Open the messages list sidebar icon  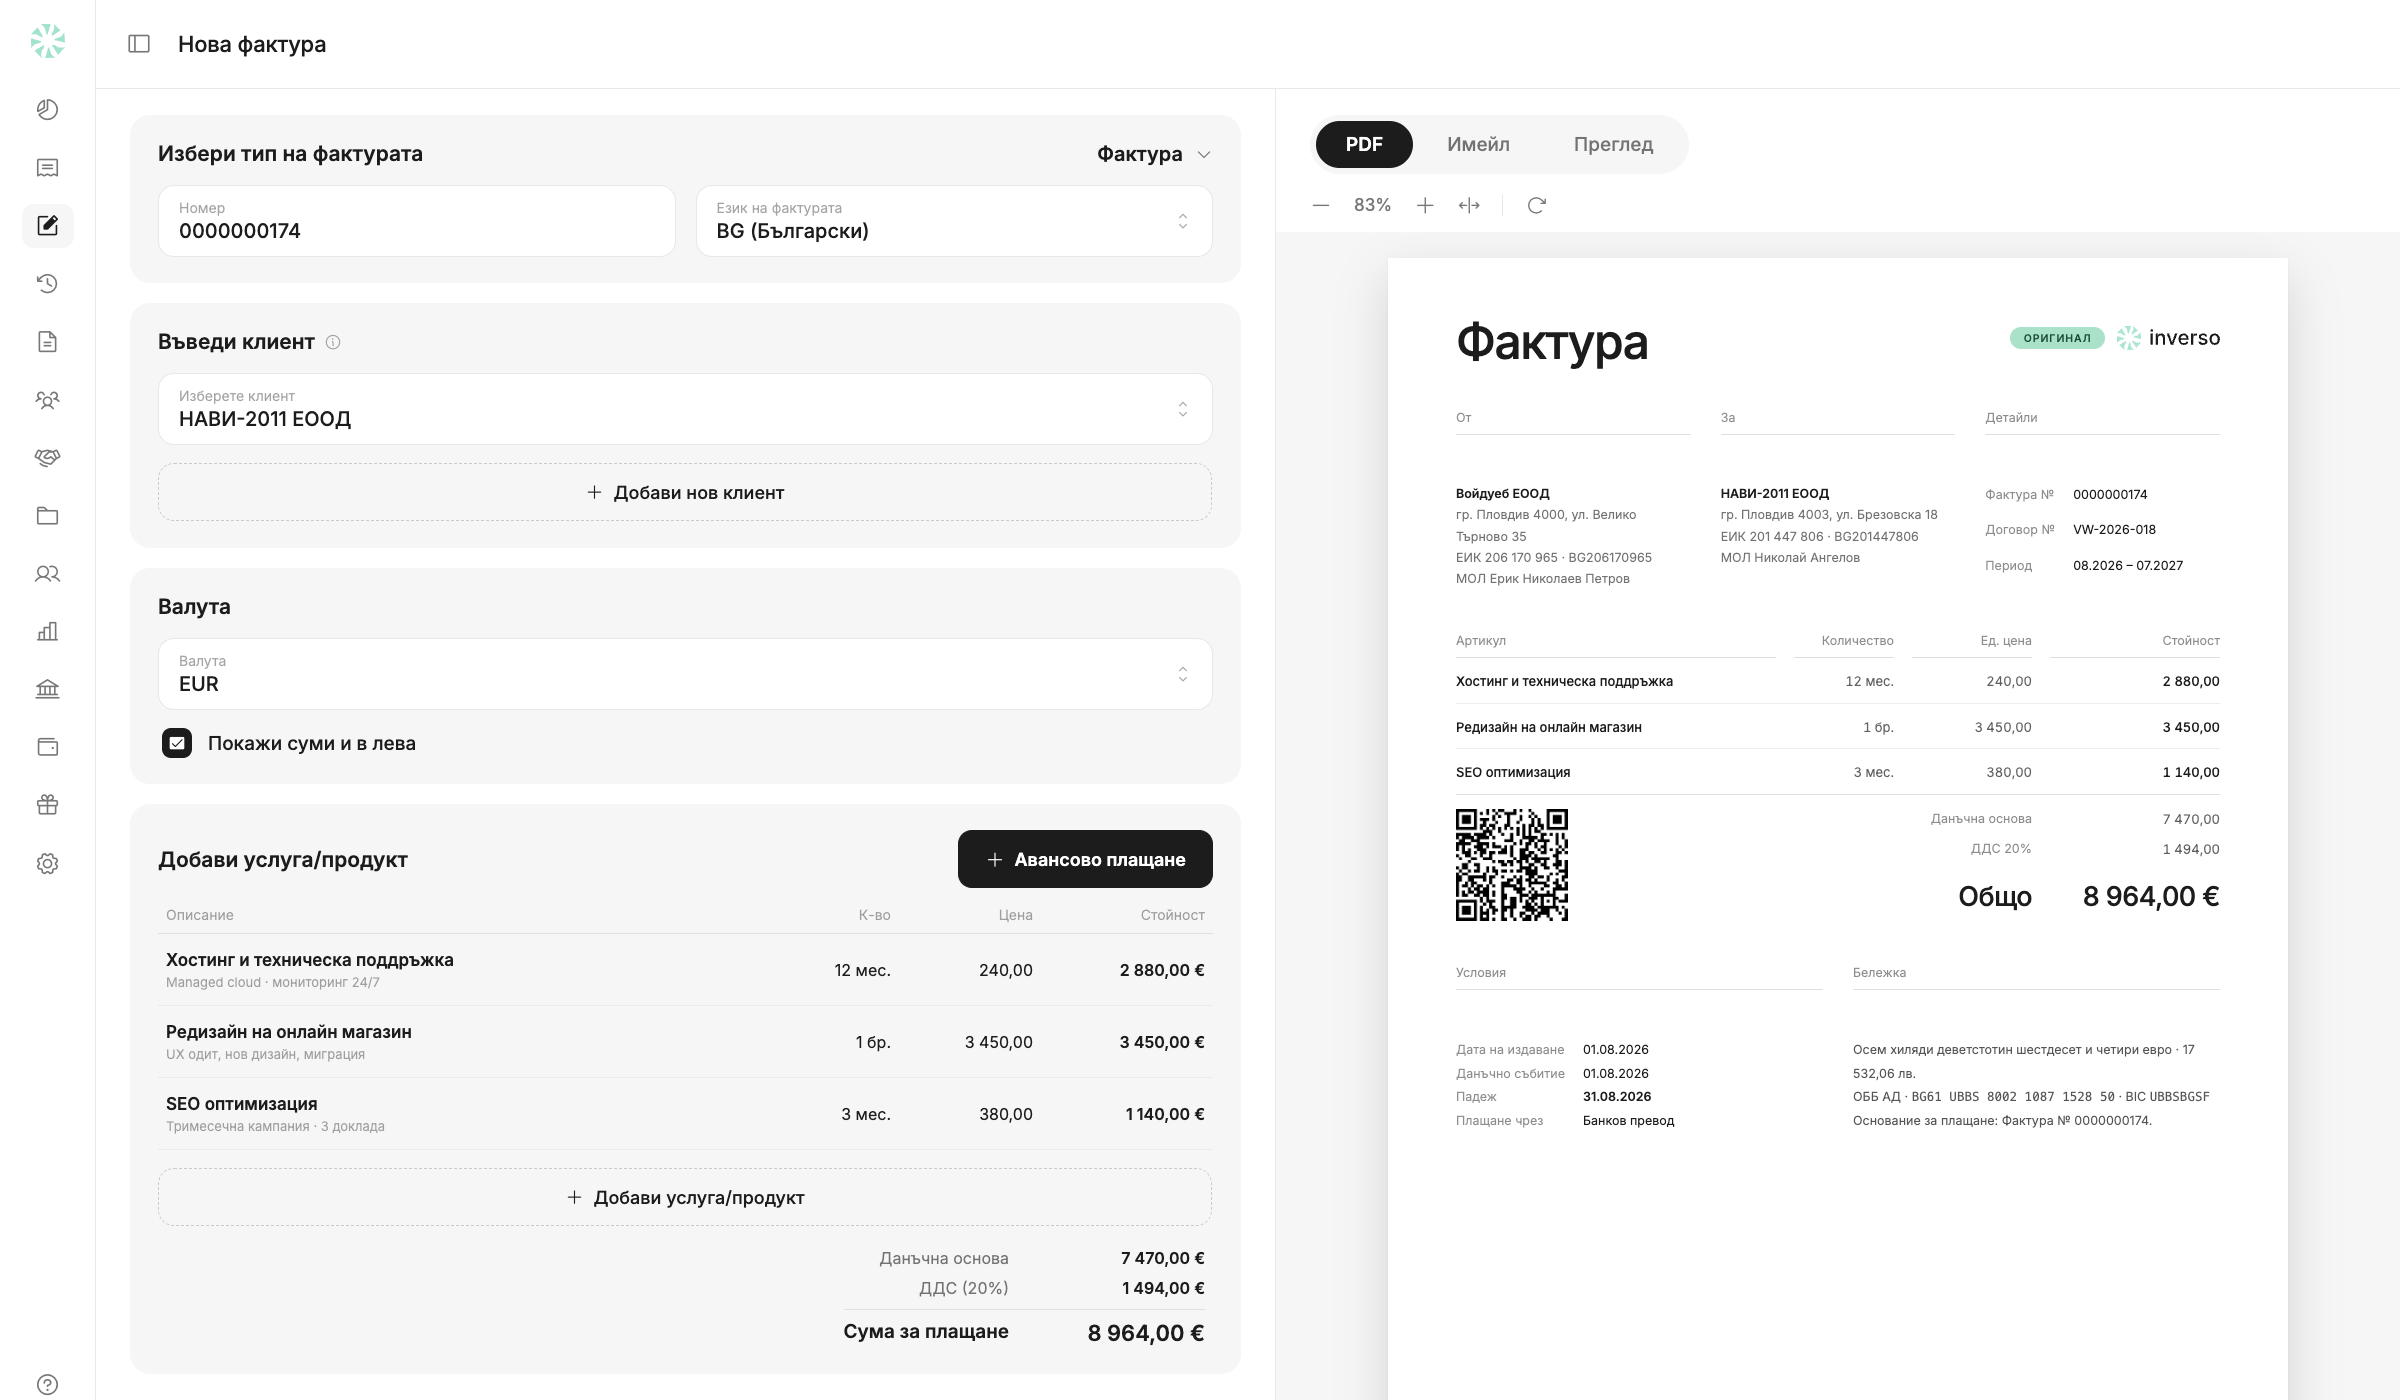(x=47, y=168)
